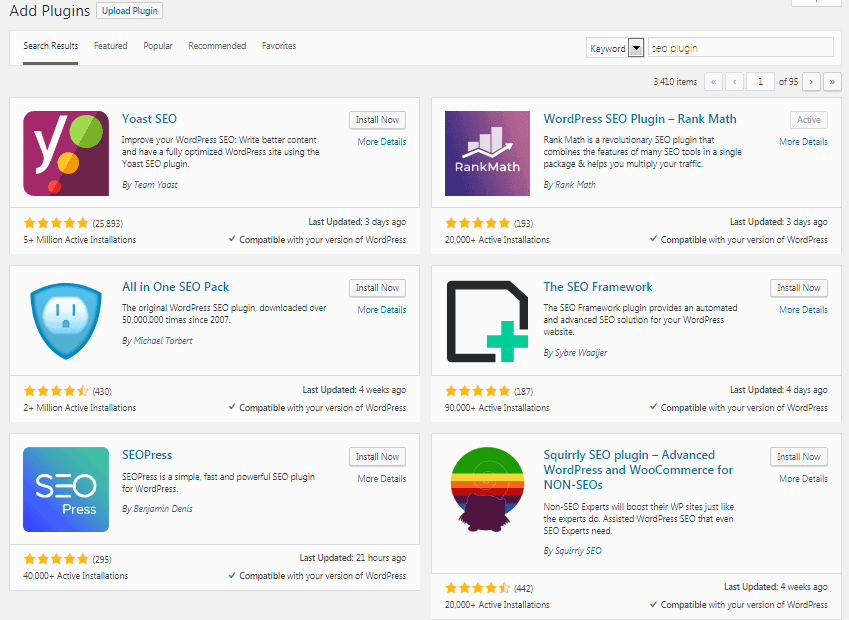849x620 pixels.
Task: Go to the previous results page
Action: 734,82
